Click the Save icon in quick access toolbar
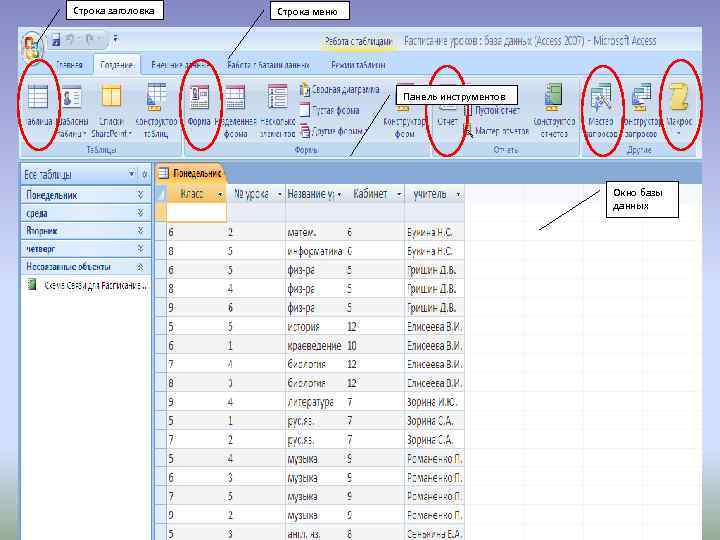The height and width of the screenshot is (540, 720). [x=56, y=40]
